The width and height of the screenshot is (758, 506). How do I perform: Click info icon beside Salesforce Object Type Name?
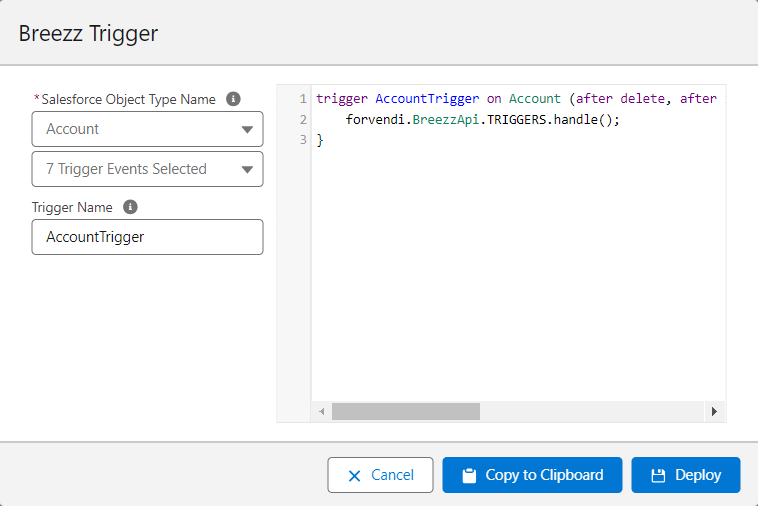(233, 99)
